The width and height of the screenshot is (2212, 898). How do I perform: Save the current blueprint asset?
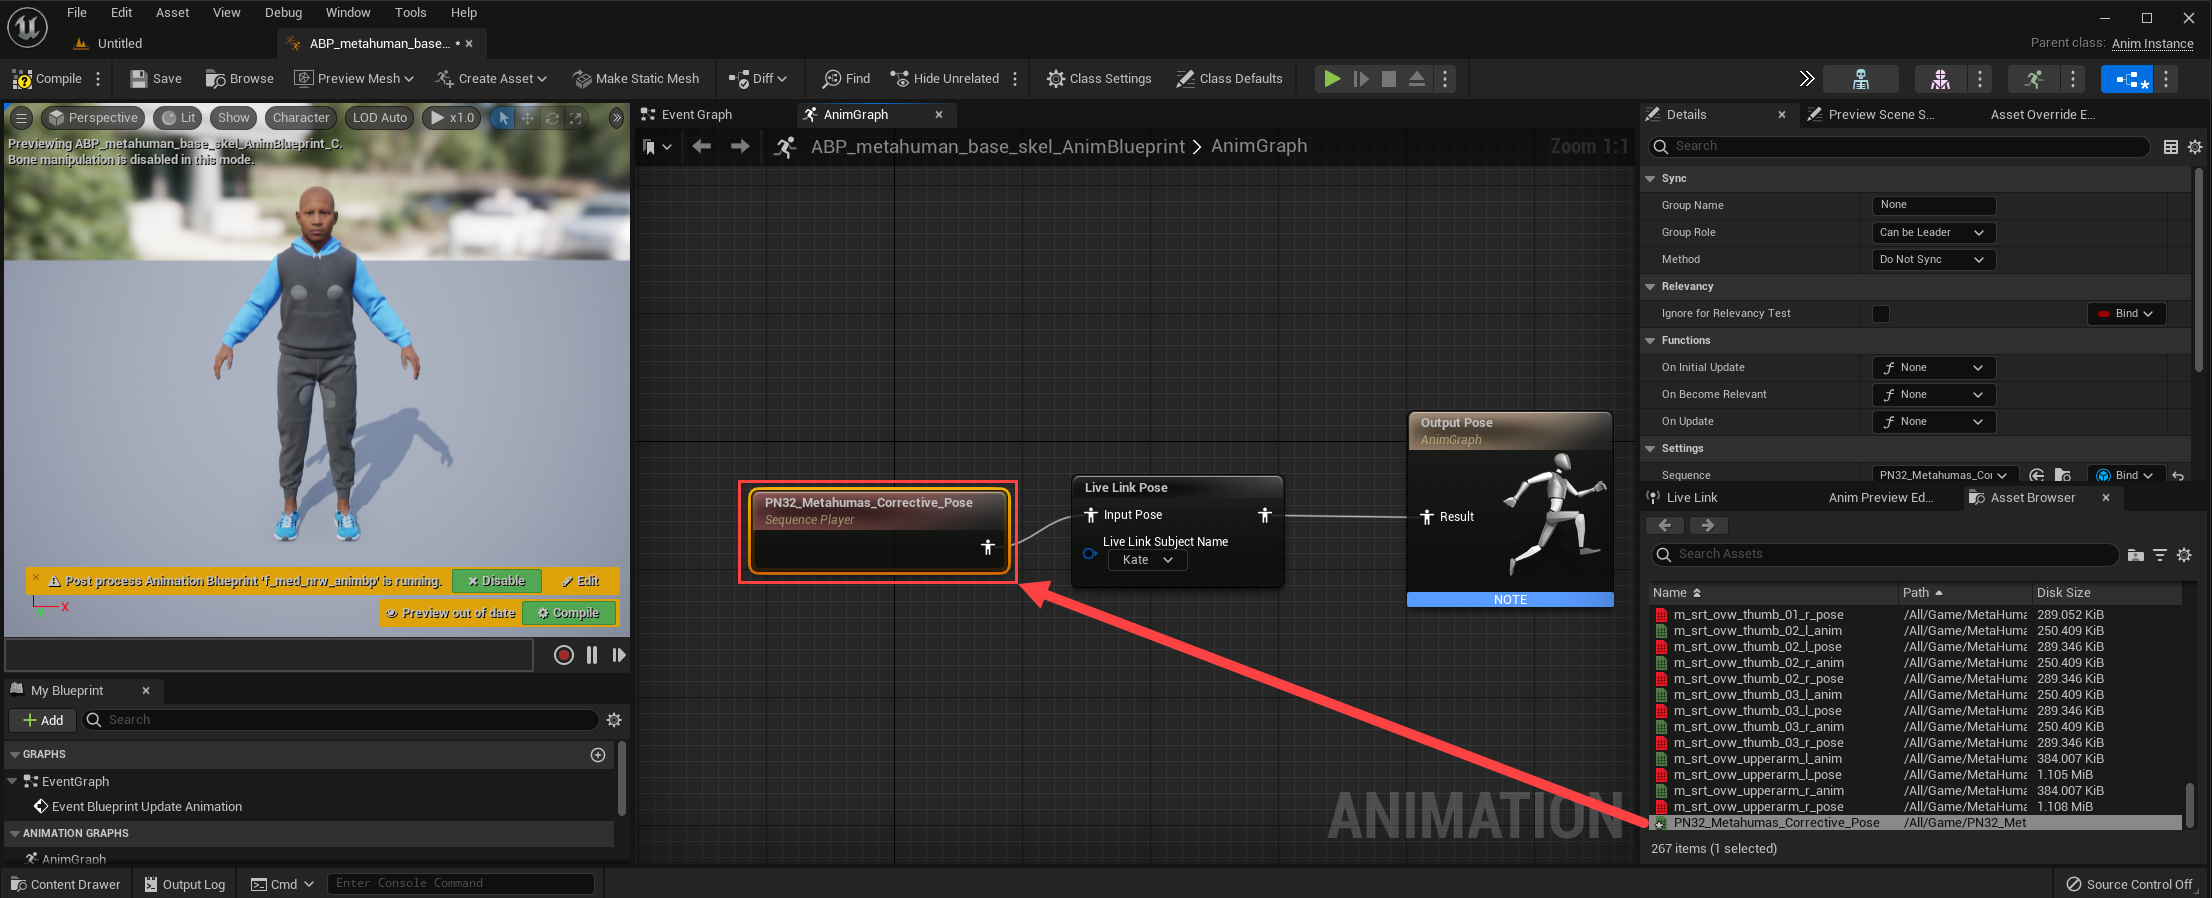click(156, 78)
